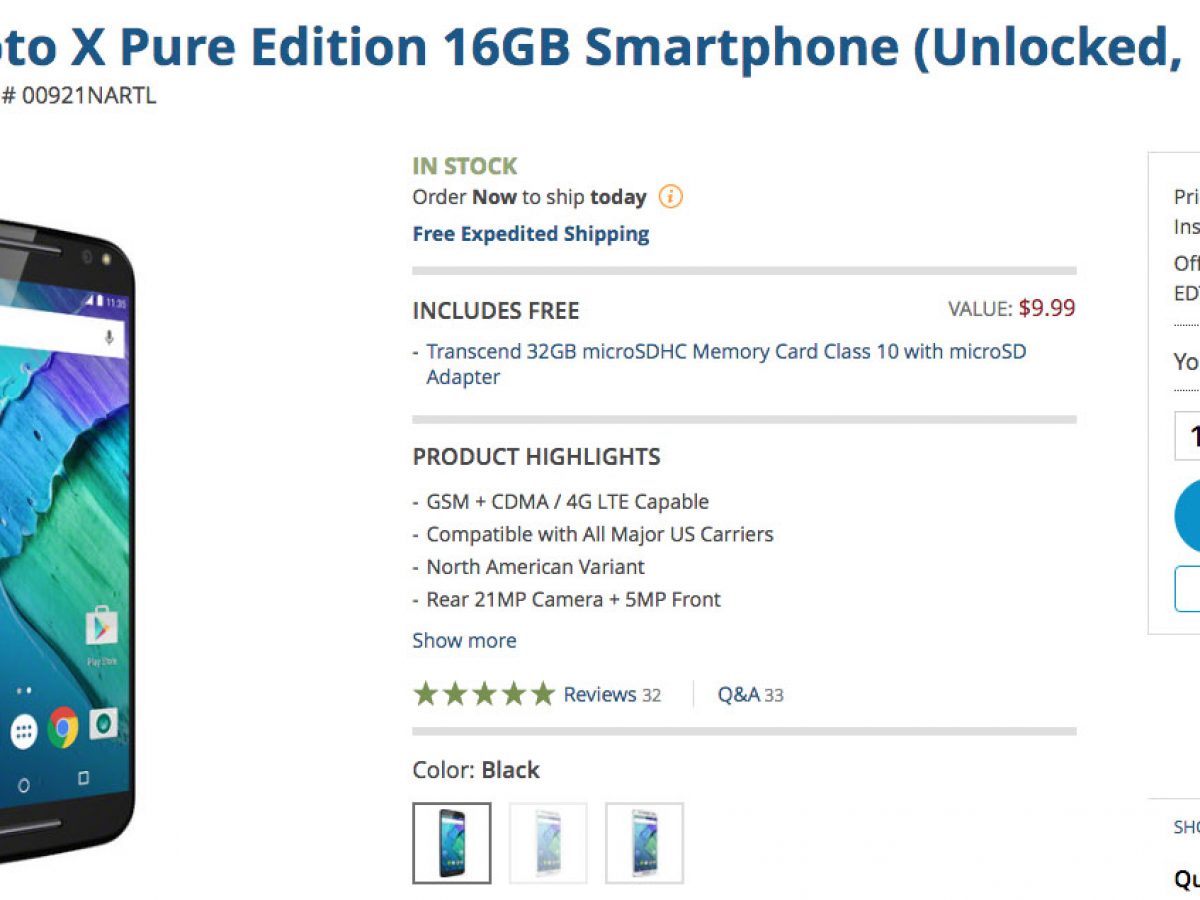
Task: Click the camera icon on the Camera app on the phone
Action: (103, 723)
